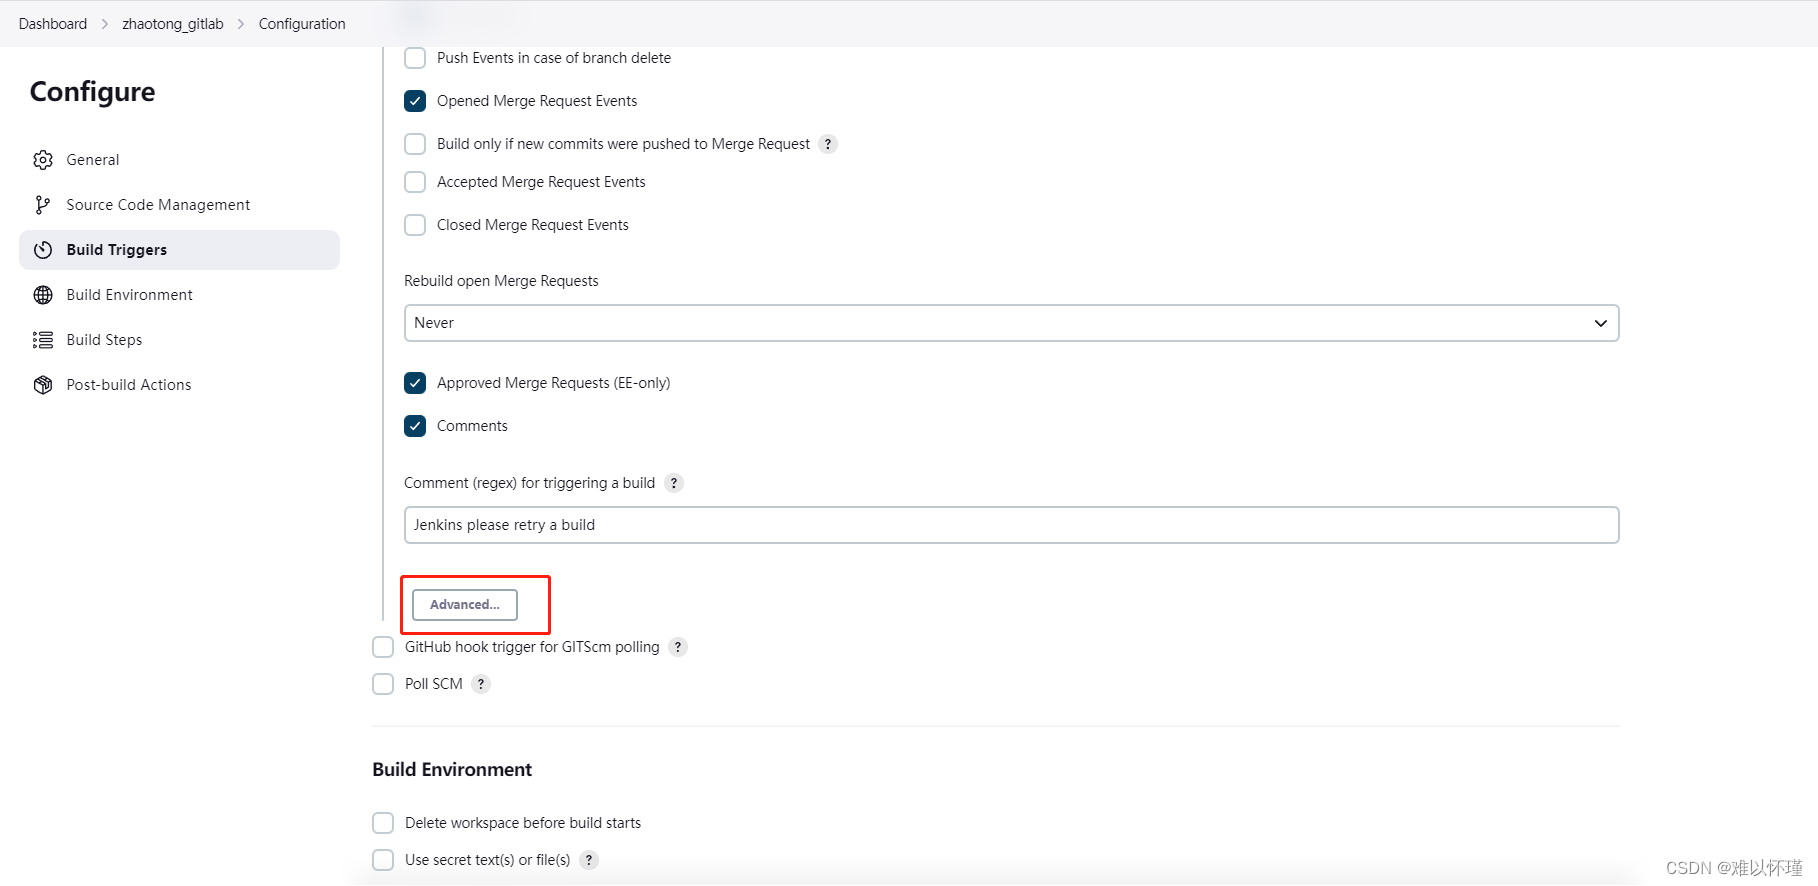Viewport: 1818px width, 886px height.
Task: Uncheck Opened Merge Request Events
Action: click(415, 101)
